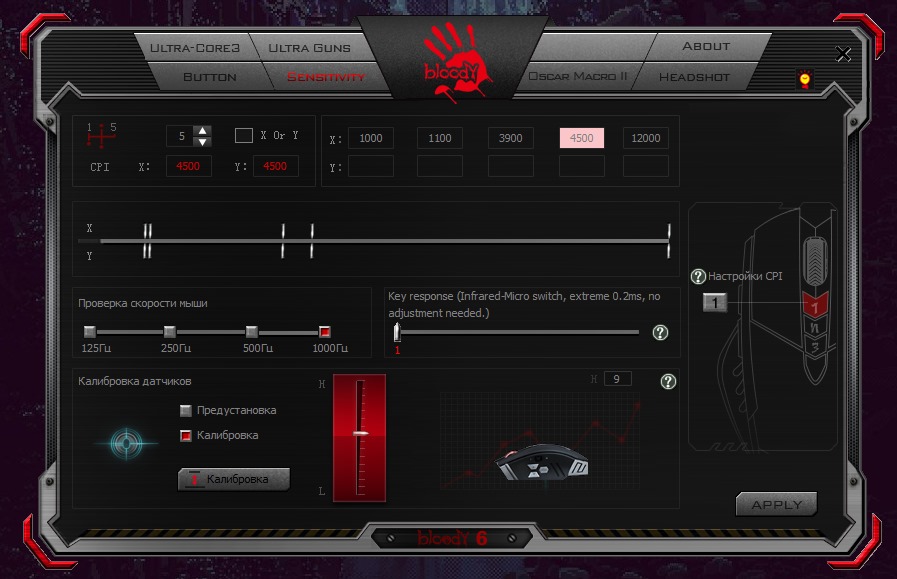
Task: Click the CPI level count field showing 5
Action: 181,136
